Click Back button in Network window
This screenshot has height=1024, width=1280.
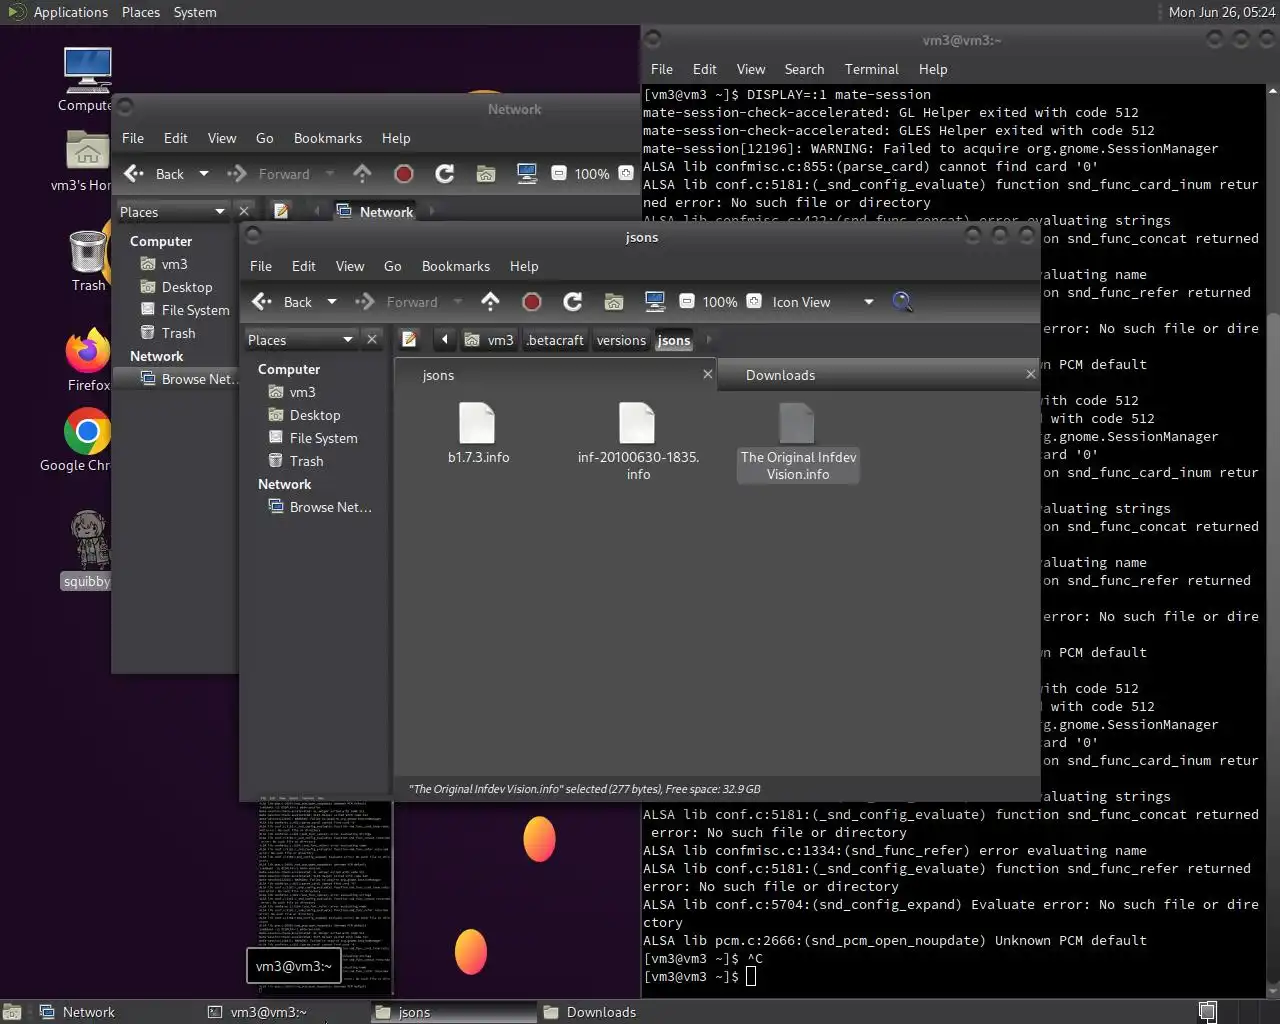155,174
